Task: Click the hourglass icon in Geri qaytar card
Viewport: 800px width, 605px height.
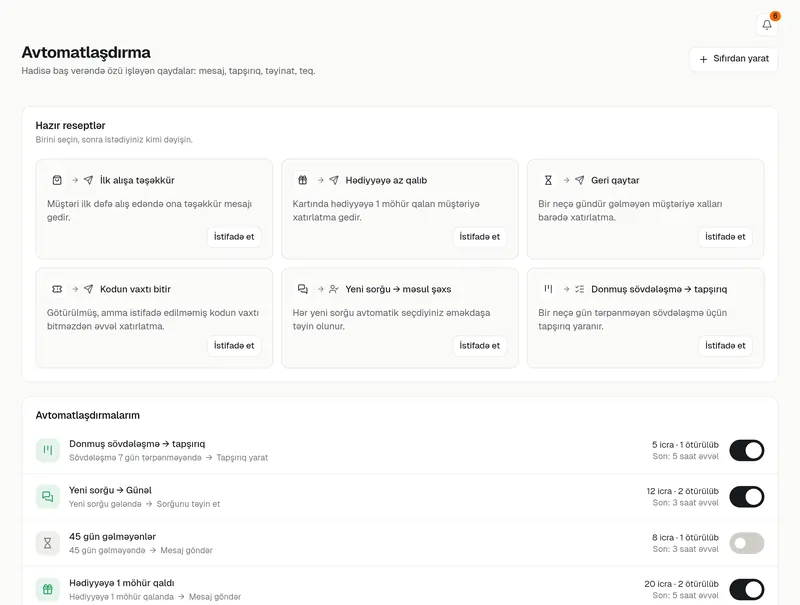Action: point(548,180)
